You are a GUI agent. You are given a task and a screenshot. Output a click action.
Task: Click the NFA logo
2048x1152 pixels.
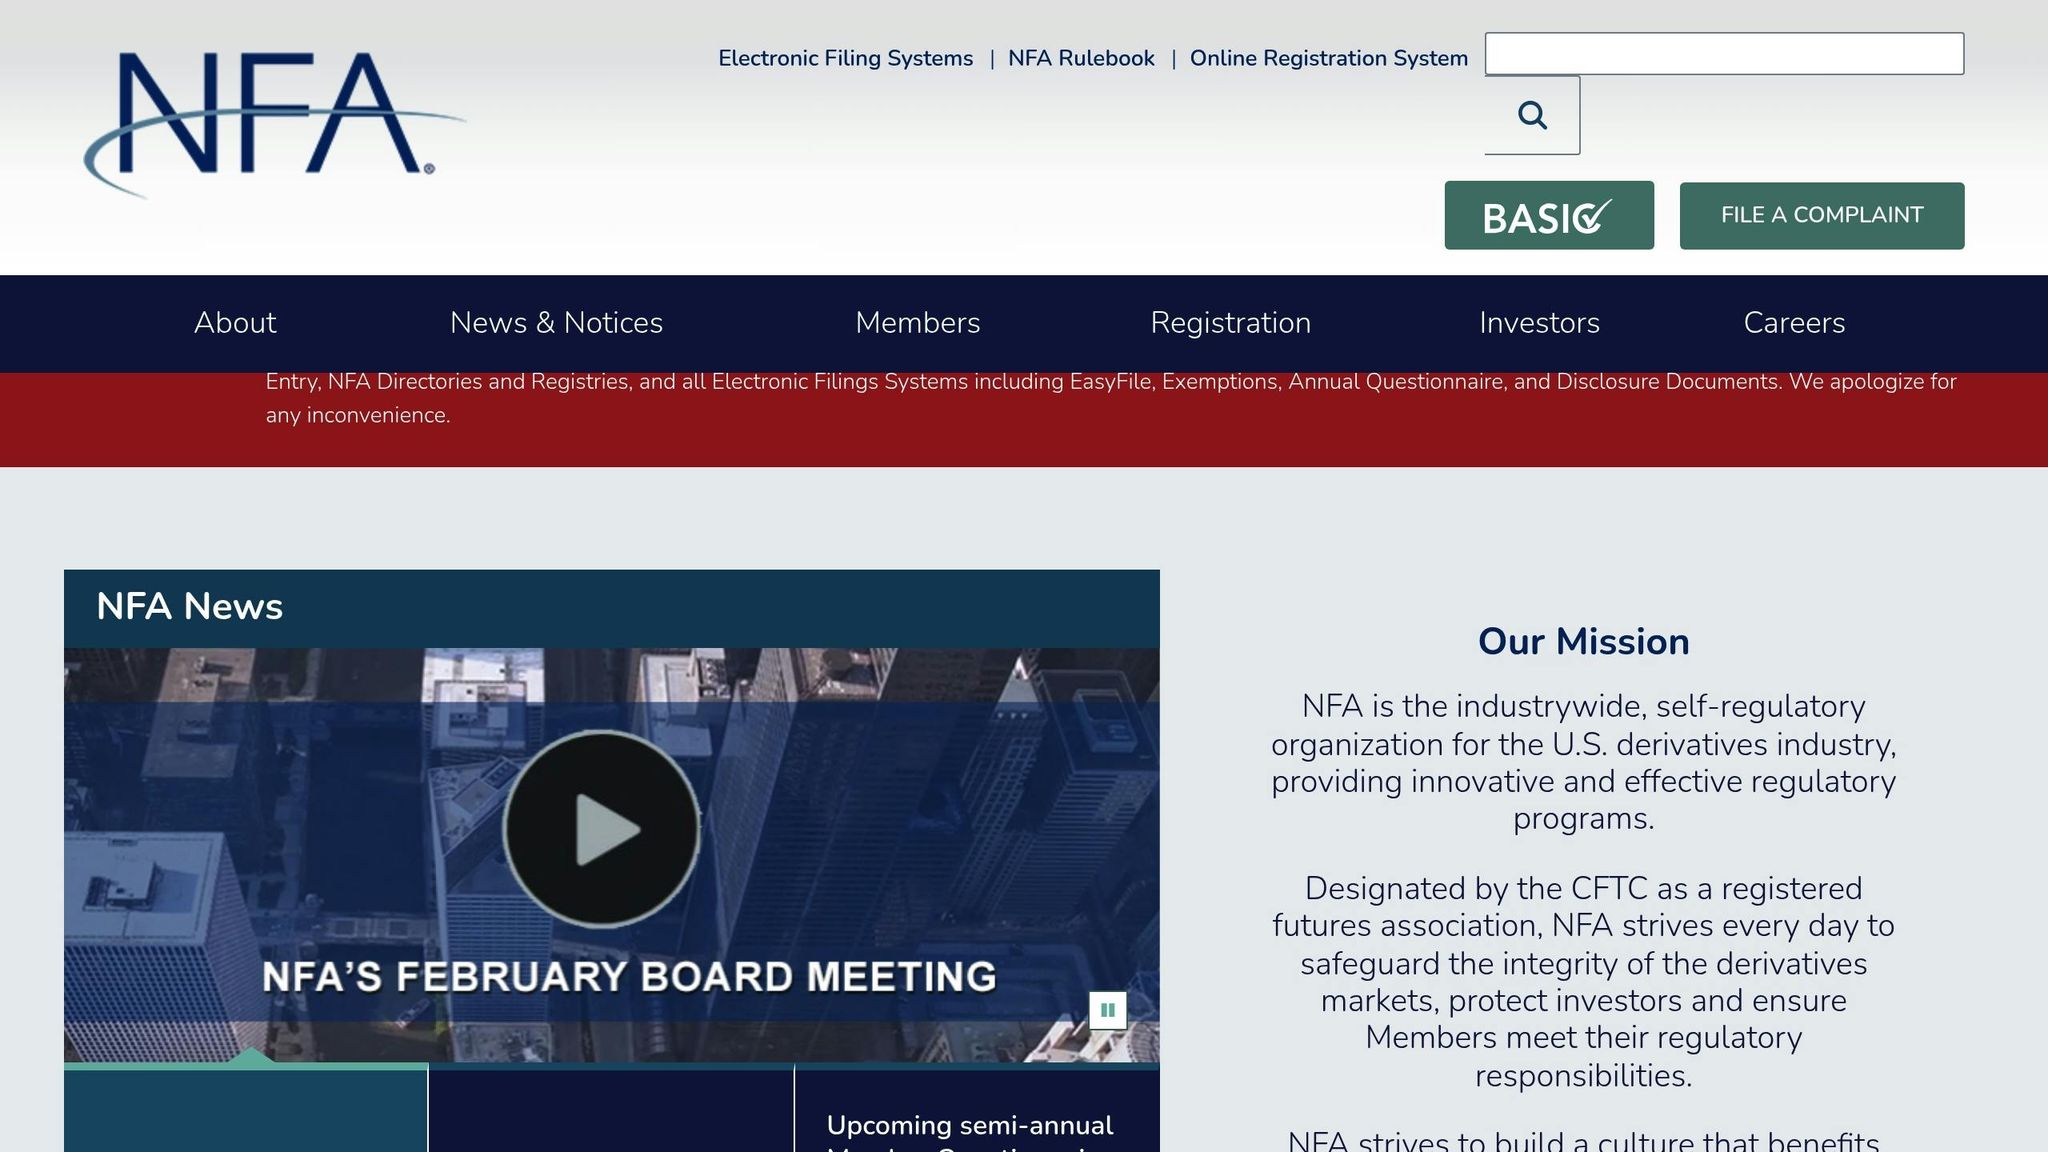pyautogui.click(x=275, y=125)
